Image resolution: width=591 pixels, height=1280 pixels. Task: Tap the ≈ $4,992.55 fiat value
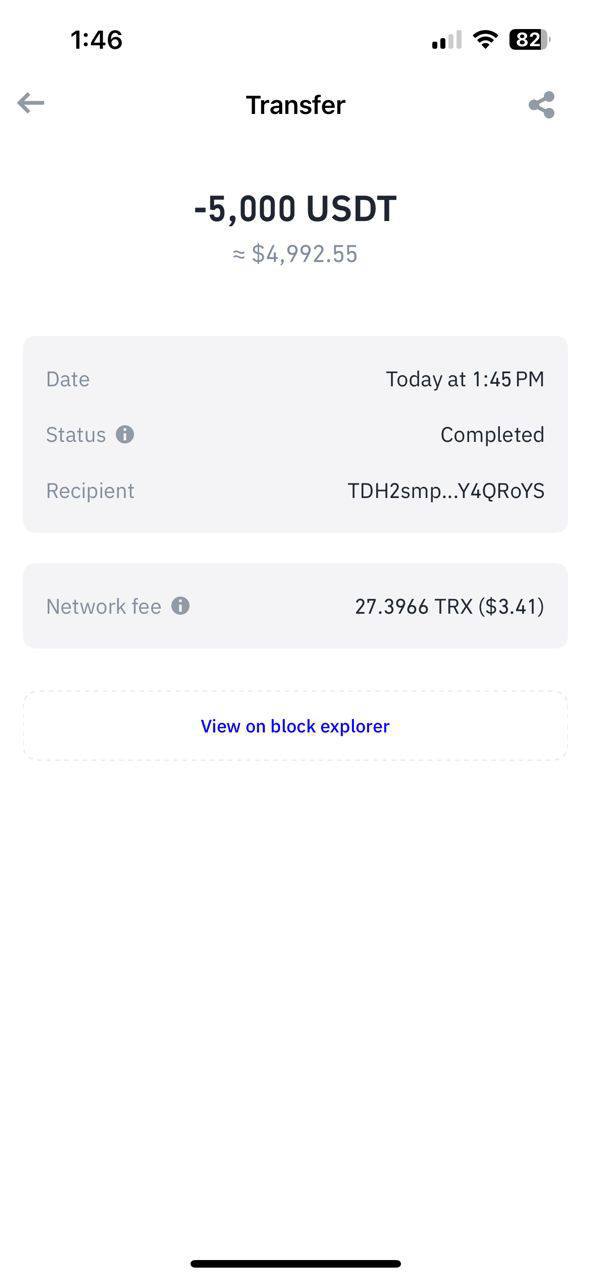point(295,254)
